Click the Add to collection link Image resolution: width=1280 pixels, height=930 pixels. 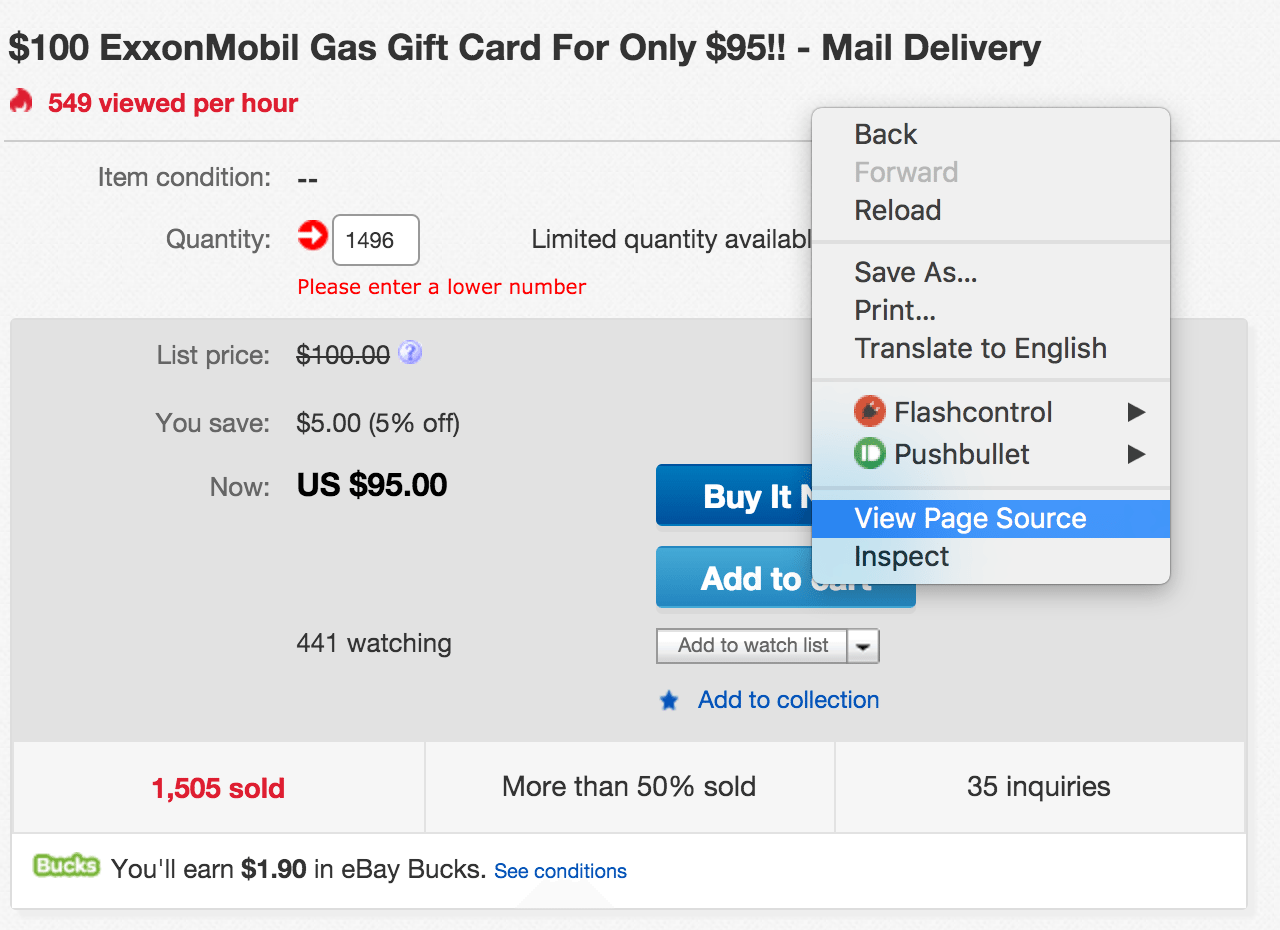point(788,700)
